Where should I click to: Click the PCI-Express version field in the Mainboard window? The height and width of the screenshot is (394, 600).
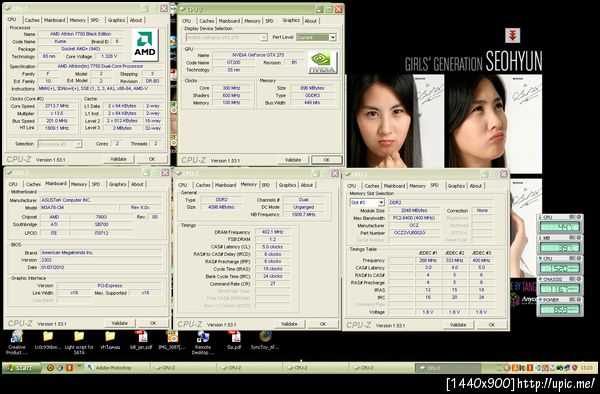tap(109, 286)
